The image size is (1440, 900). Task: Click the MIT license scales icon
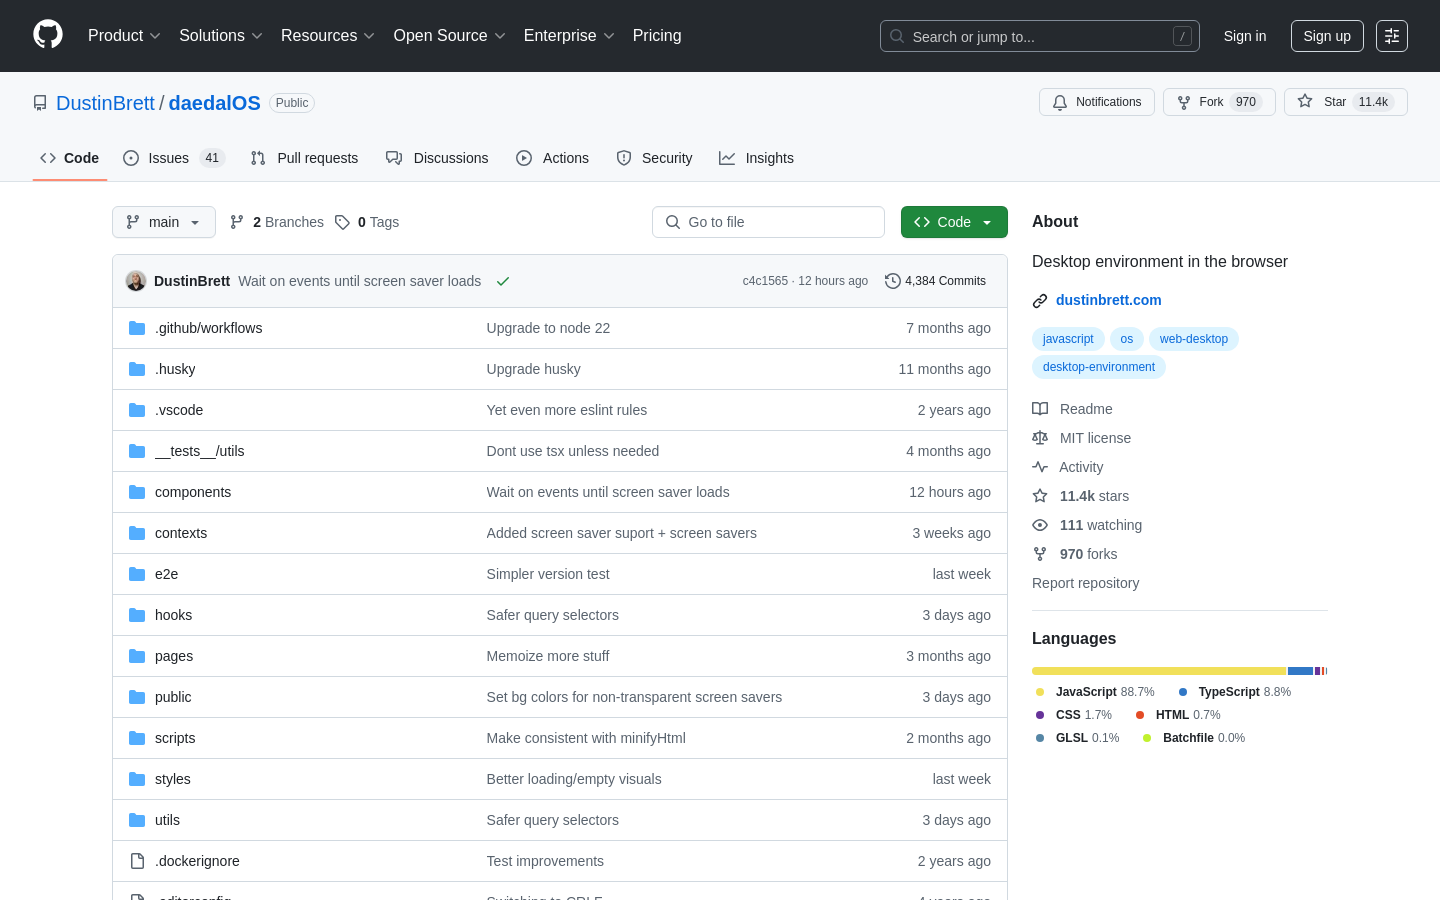pos(1040,438)
